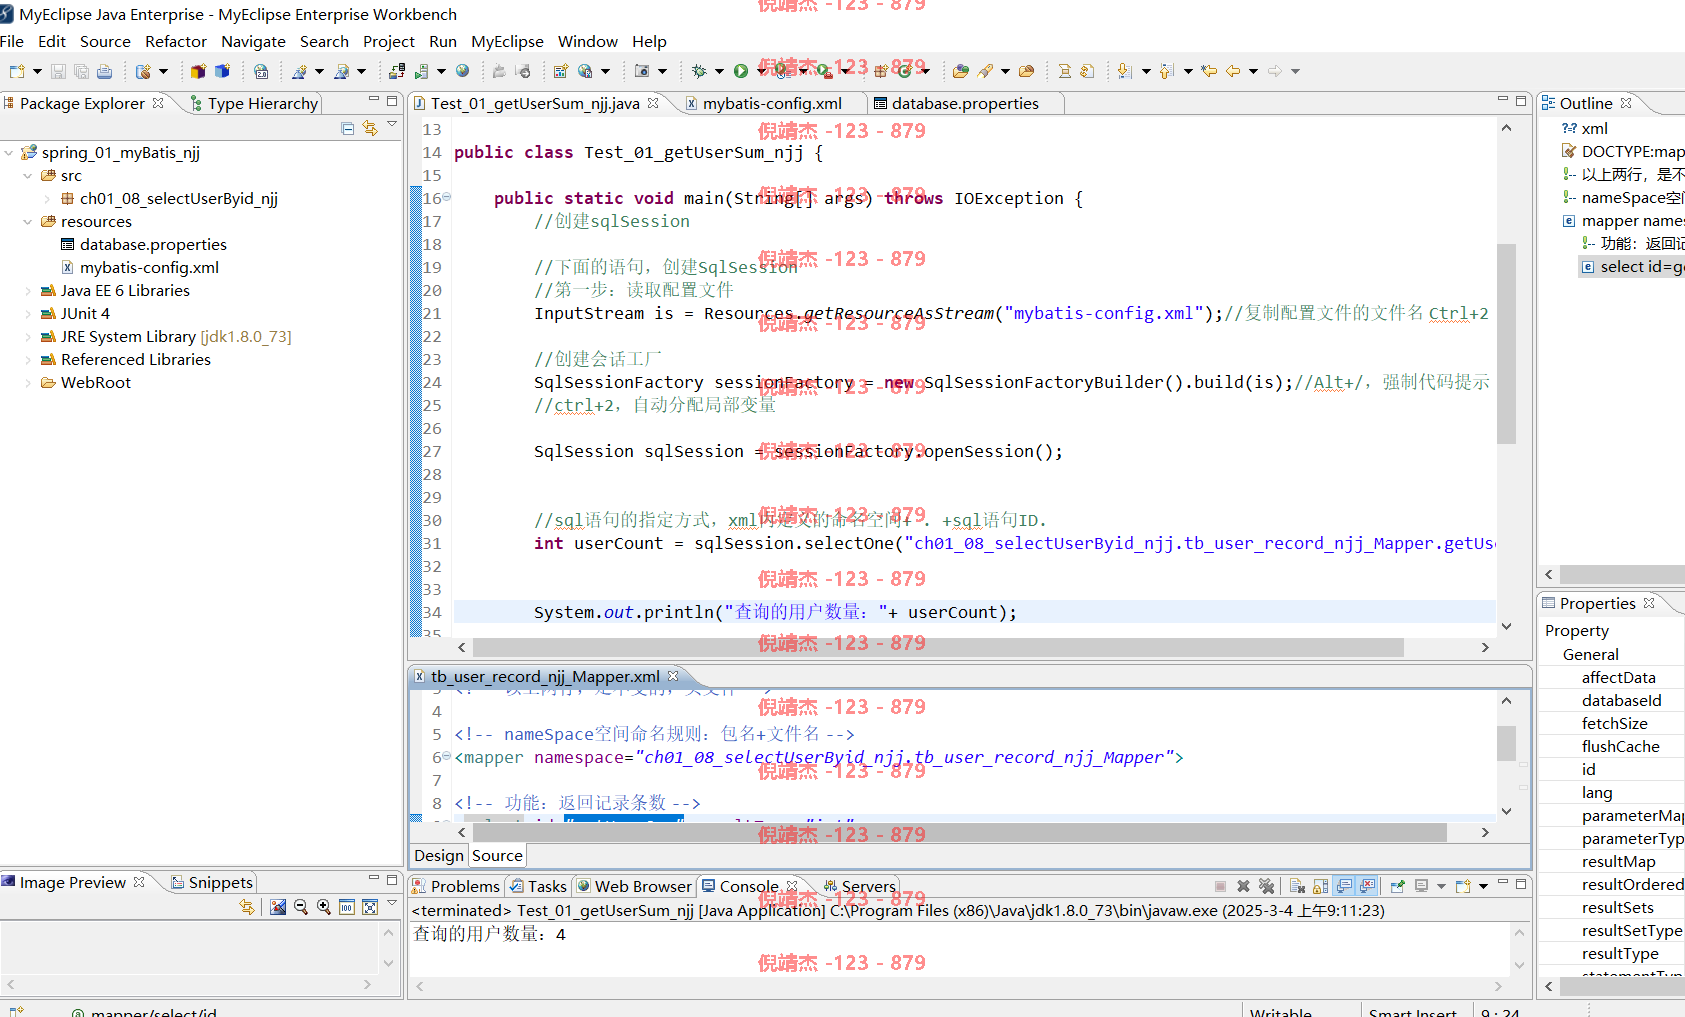Click the resultType property row
Screen dimensions: 1685x1017
[1620, 954]
